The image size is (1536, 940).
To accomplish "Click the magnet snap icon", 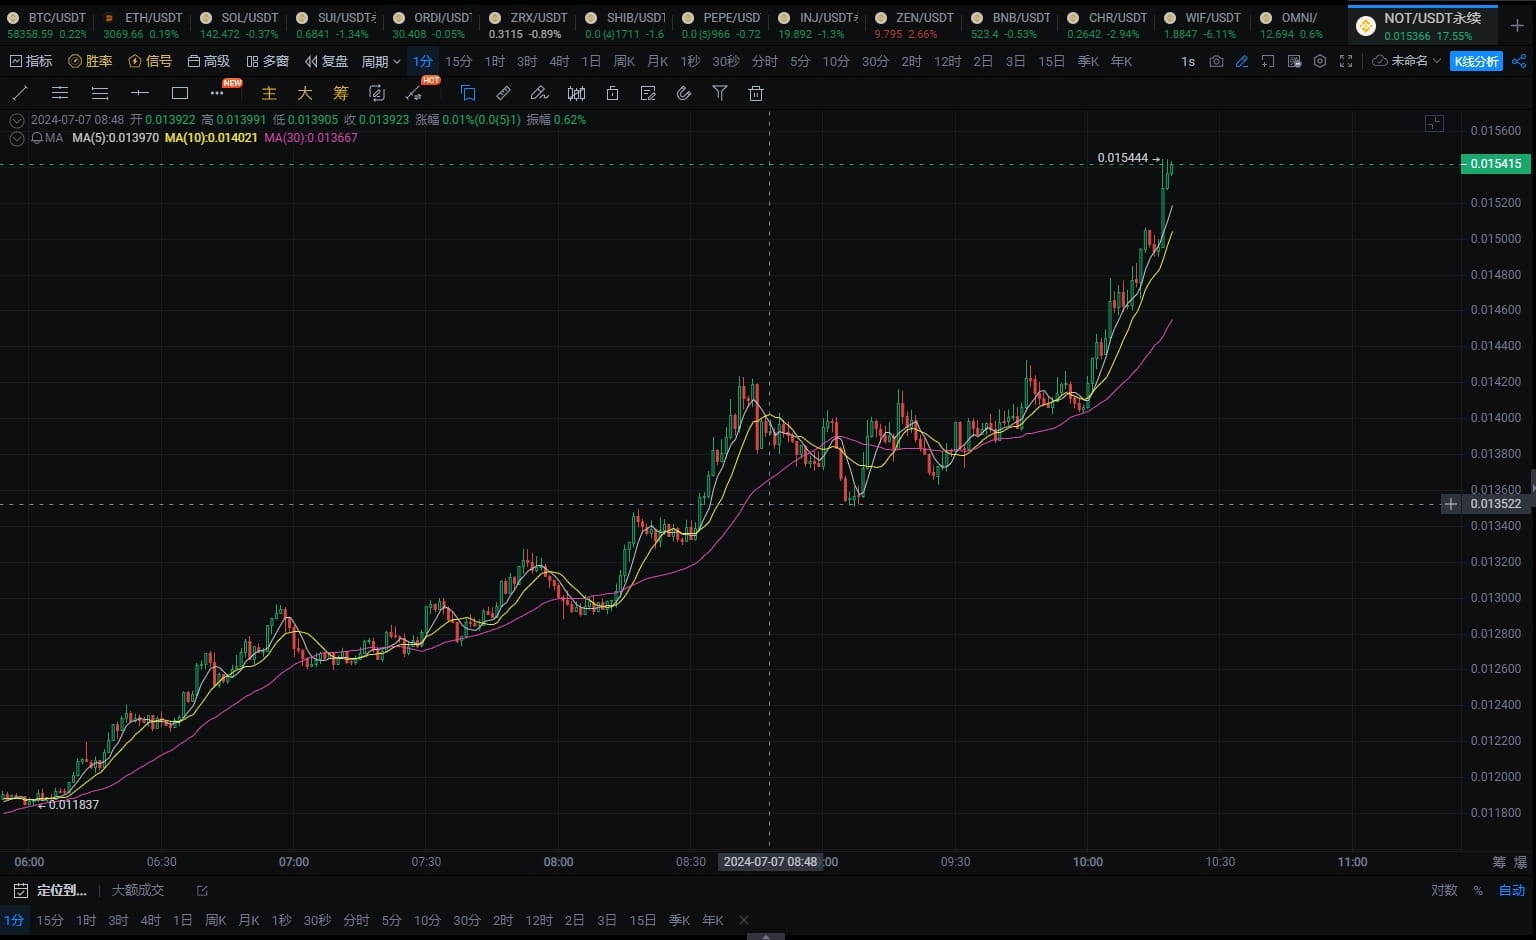I will (x=684, y=93).
